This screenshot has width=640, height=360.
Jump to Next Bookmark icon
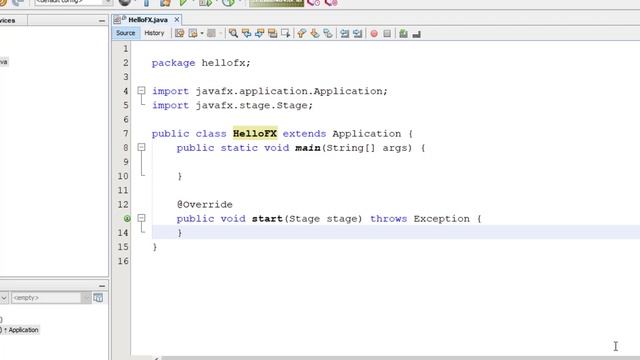315,33
